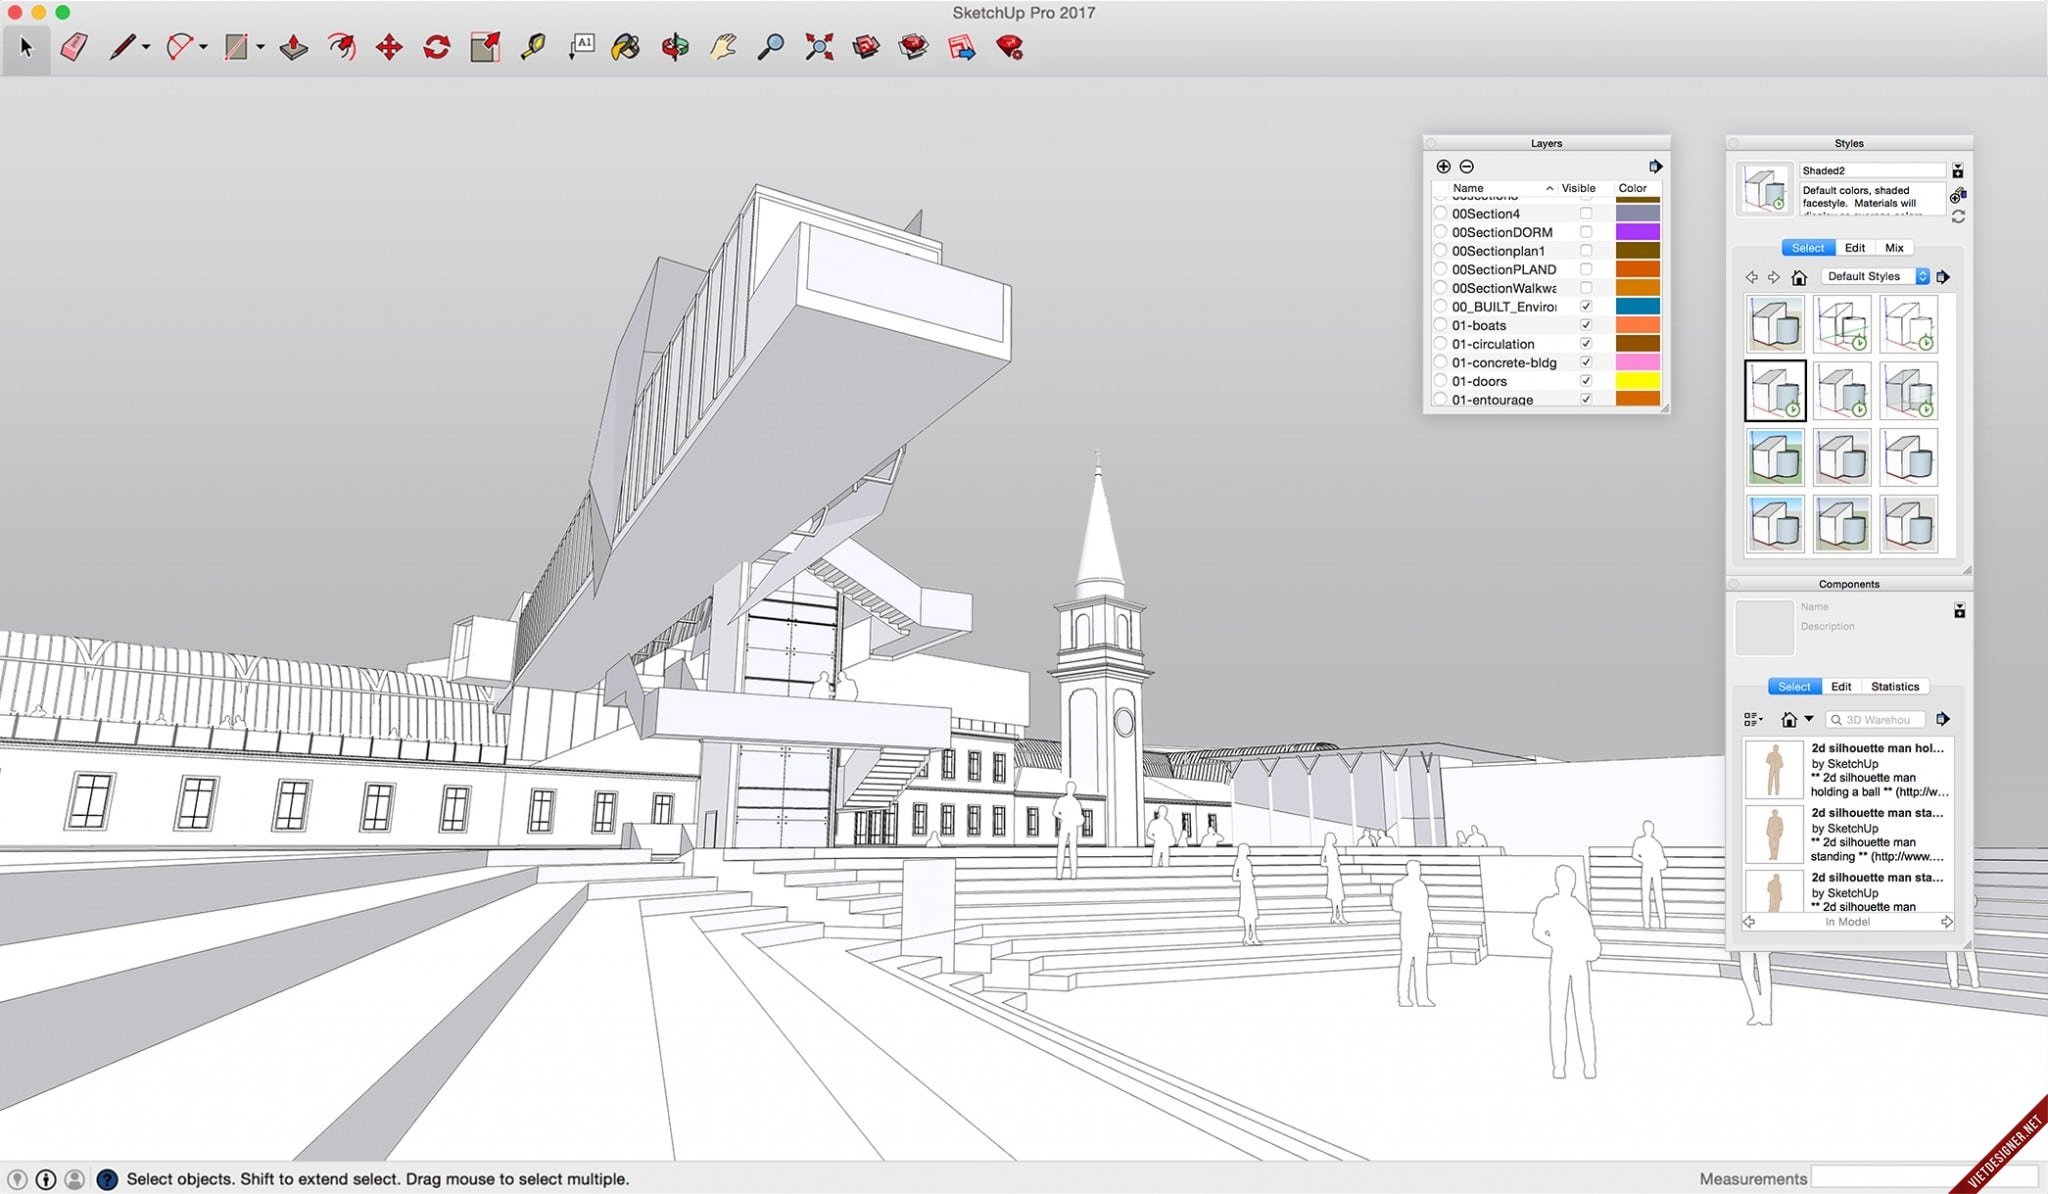2048x1194 pixels.
Task: Pick the Arc tool
Action: (179, 46)
